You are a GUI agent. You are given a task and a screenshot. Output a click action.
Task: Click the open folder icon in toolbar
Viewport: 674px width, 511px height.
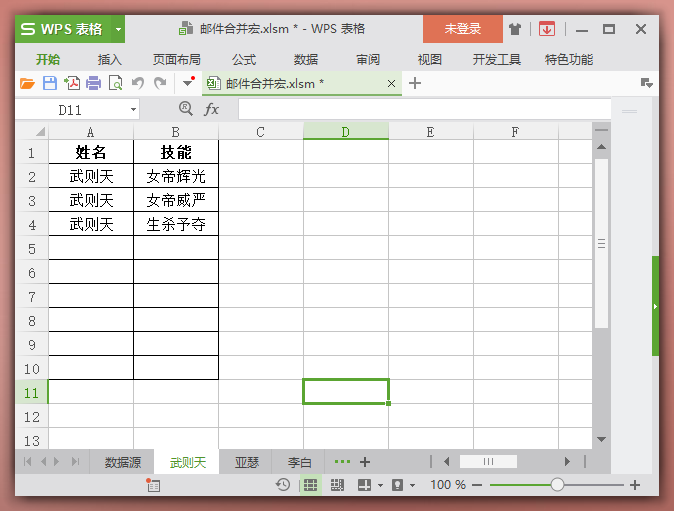[x=27, y=83]
